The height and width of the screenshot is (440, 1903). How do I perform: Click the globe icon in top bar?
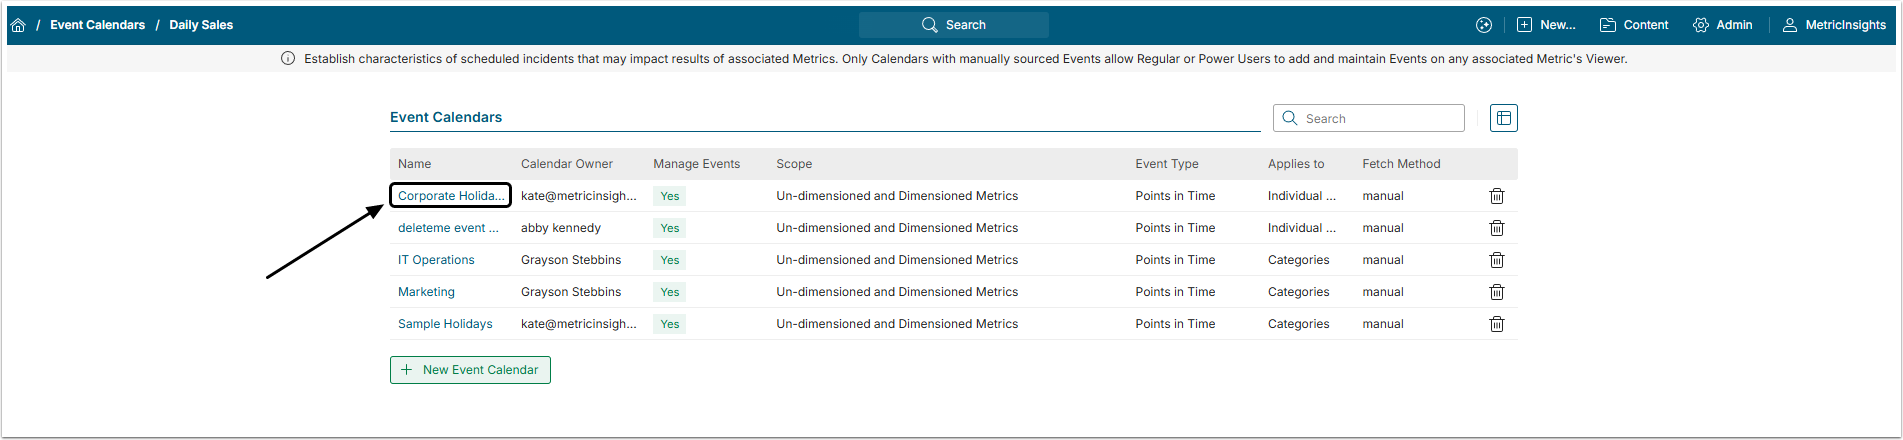pyautogui.click(x=1483, y=25)
